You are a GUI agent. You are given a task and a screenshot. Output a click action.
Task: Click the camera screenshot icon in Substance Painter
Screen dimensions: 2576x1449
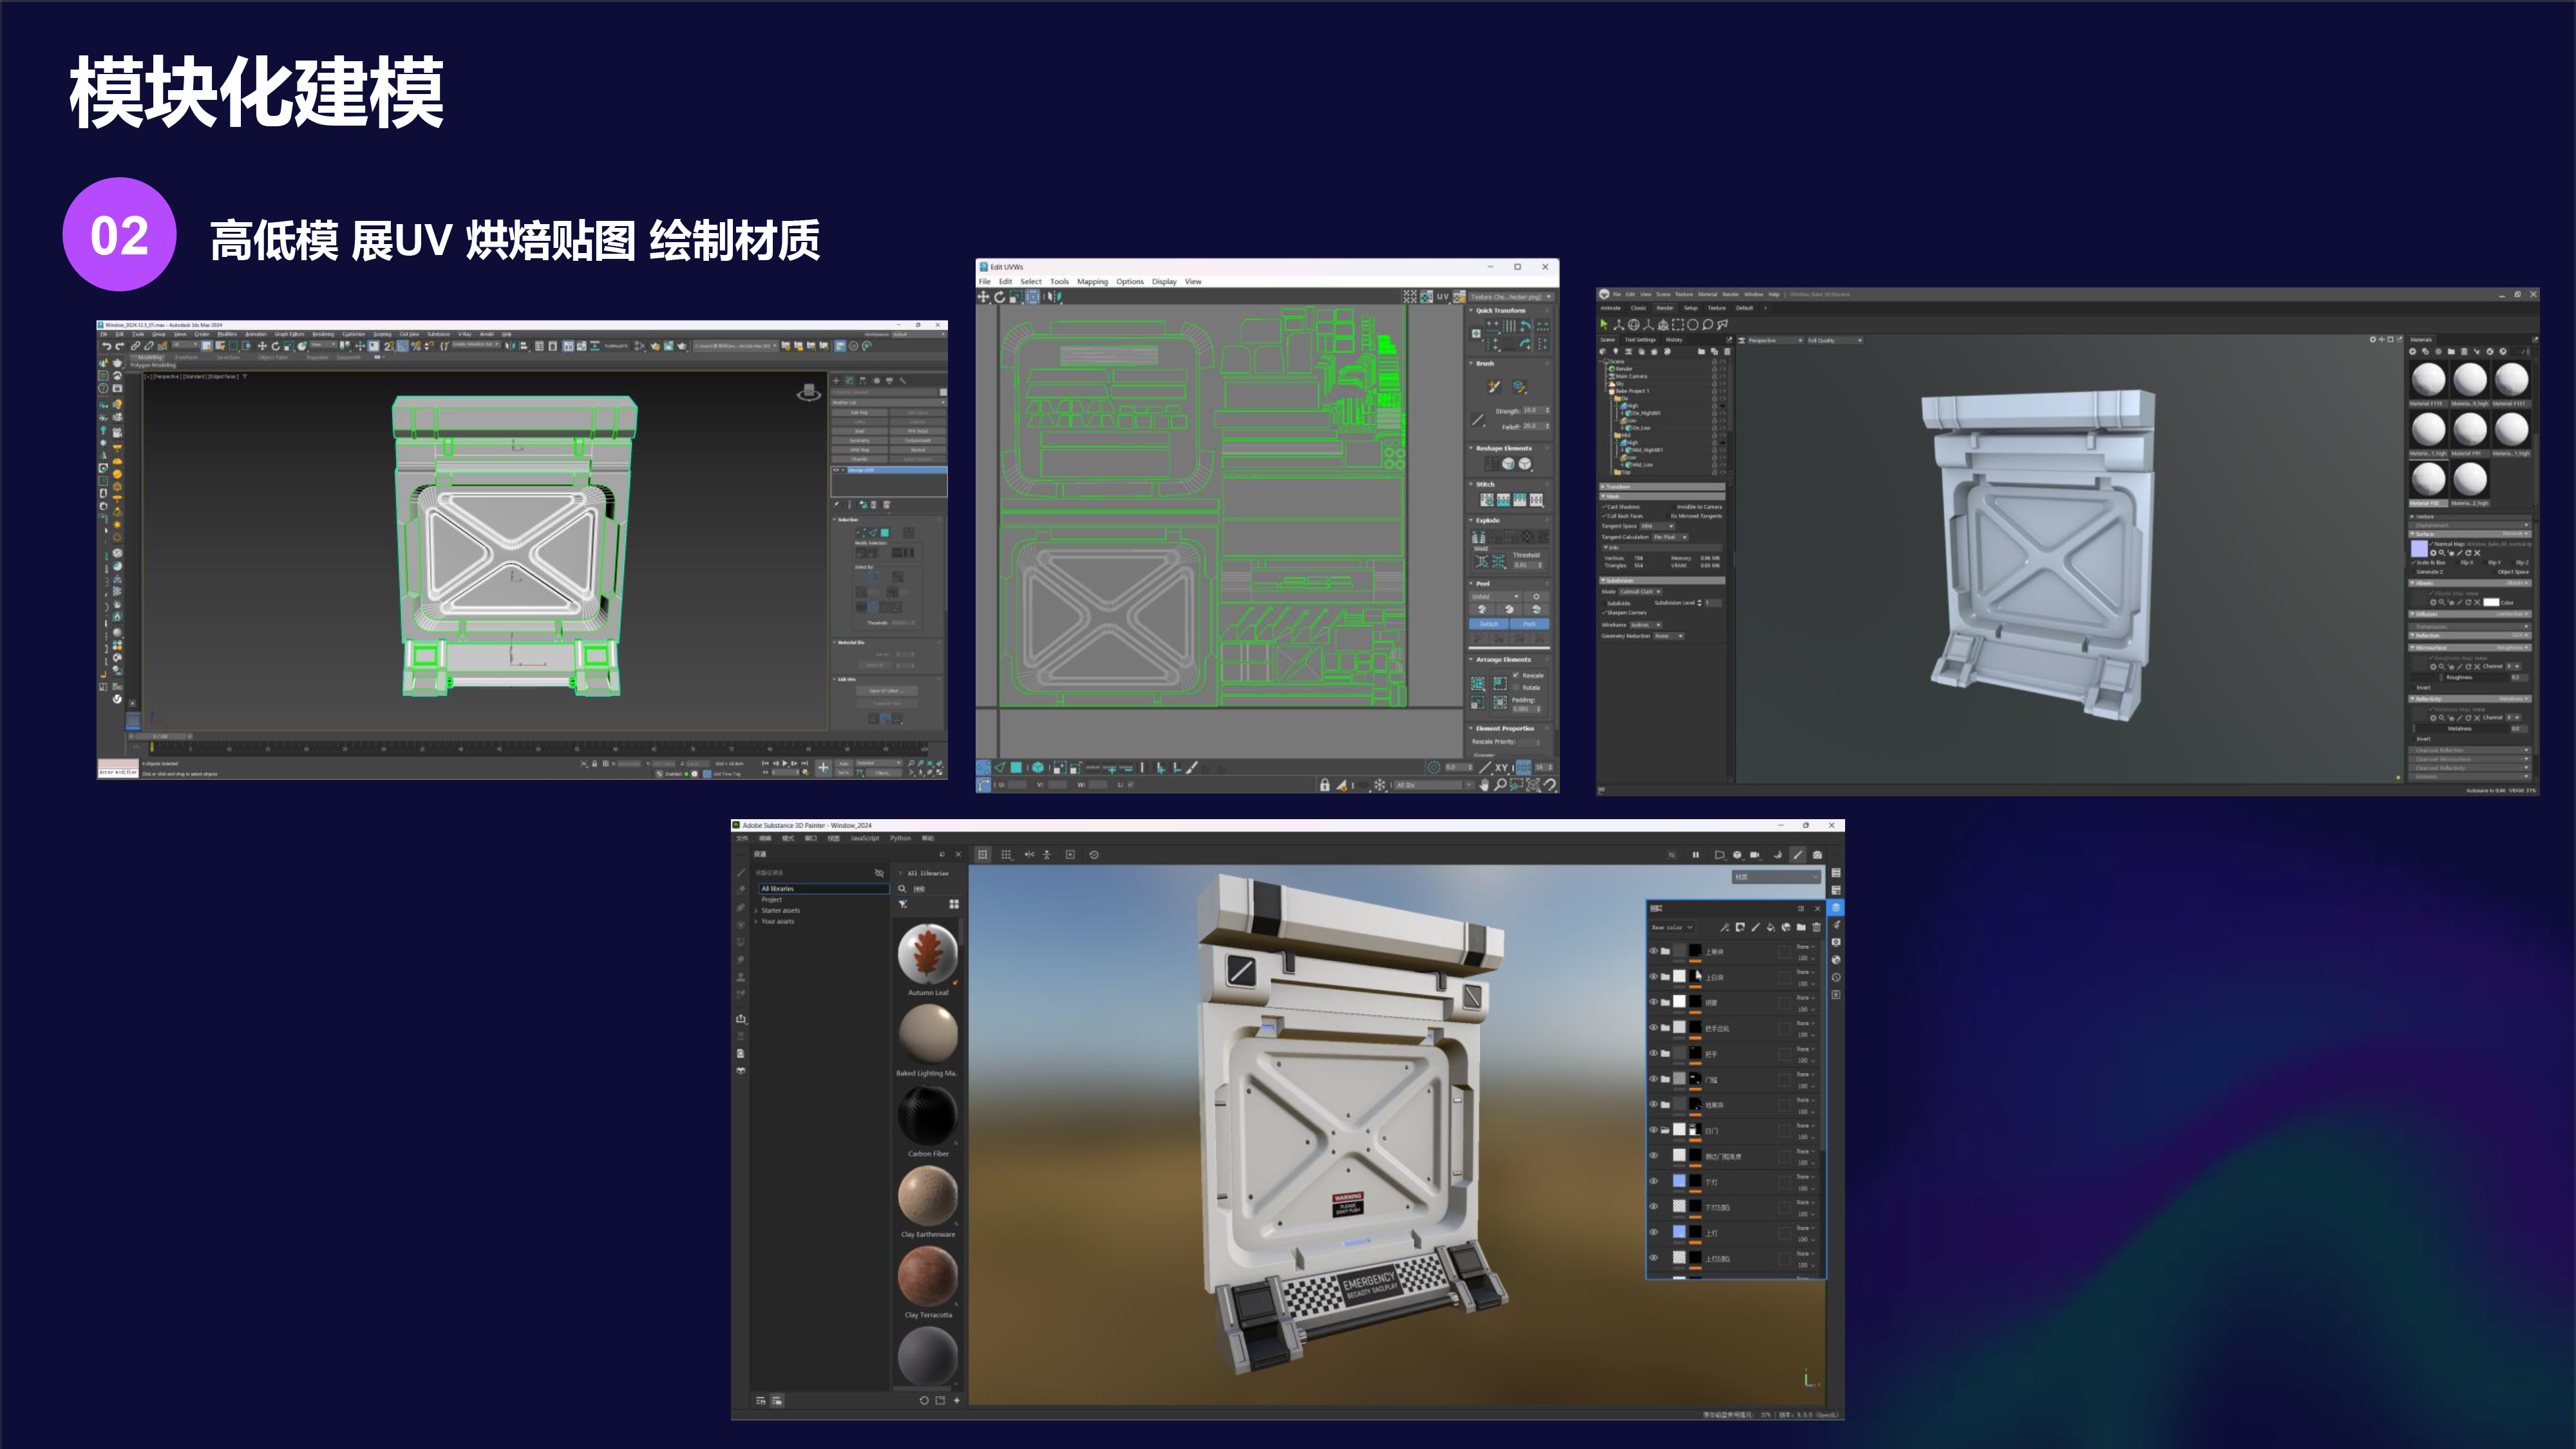click(x=1817, y=855)
